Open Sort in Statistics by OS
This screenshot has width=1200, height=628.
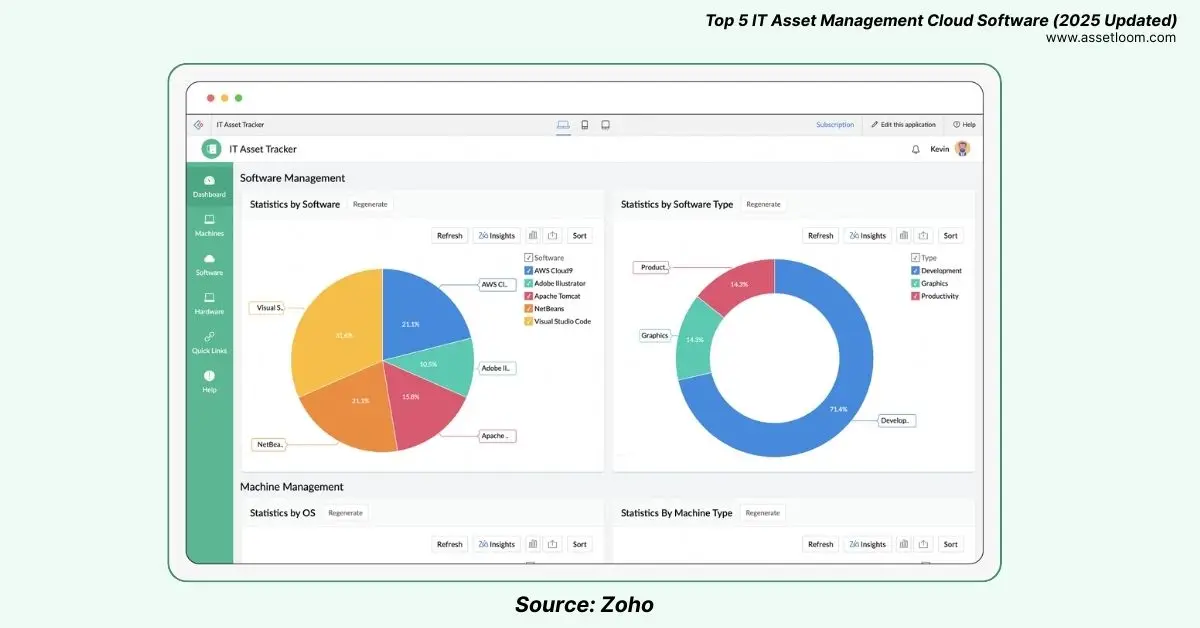[x=579, y=544]
